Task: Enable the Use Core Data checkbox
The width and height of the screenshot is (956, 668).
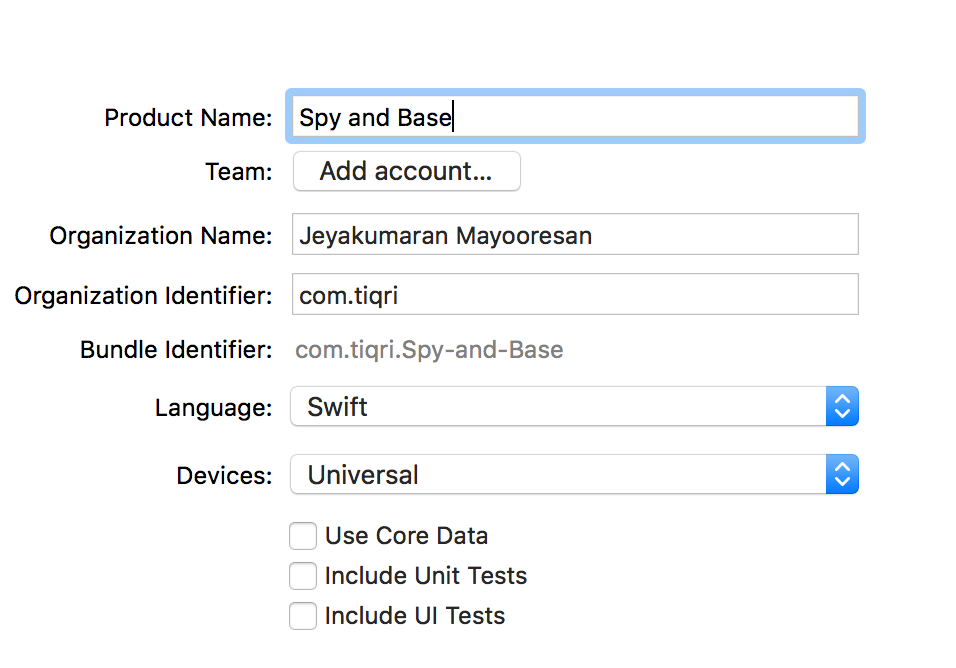Action: click(x=303, y=536)
